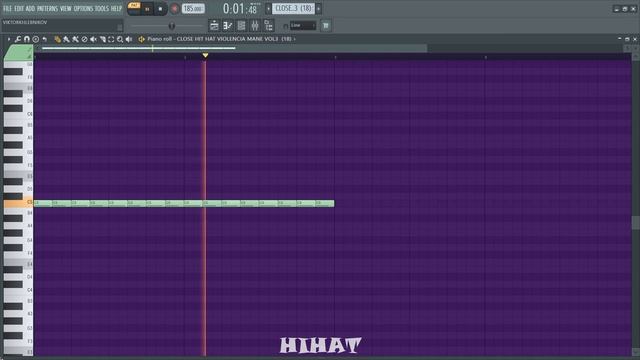The height and width of the screenshot is (360, 640).
Task: Choose the Select marquee tool
Action: tap(111, 39)
